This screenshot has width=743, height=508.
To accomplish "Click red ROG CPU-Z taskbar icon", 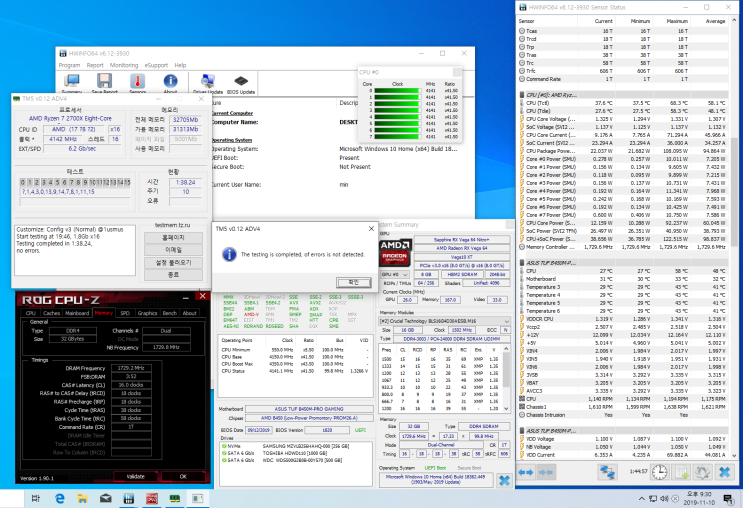I will click(x=152, y=499).
